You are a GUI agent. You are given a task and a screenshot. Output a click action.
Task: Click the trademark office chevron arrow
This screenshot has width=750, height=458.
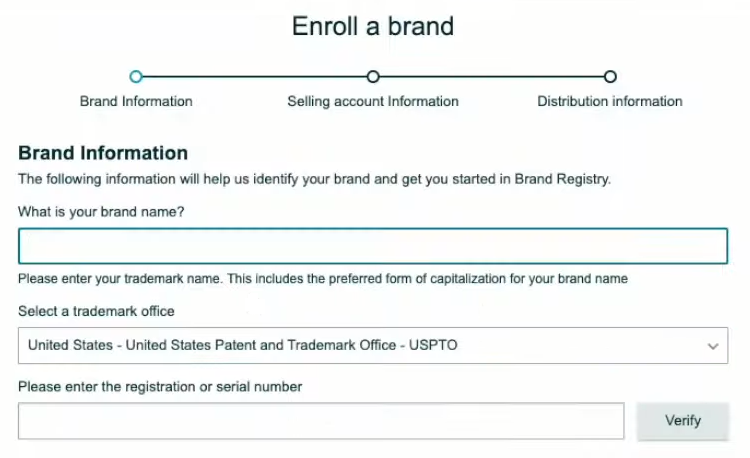coord(713,346)
